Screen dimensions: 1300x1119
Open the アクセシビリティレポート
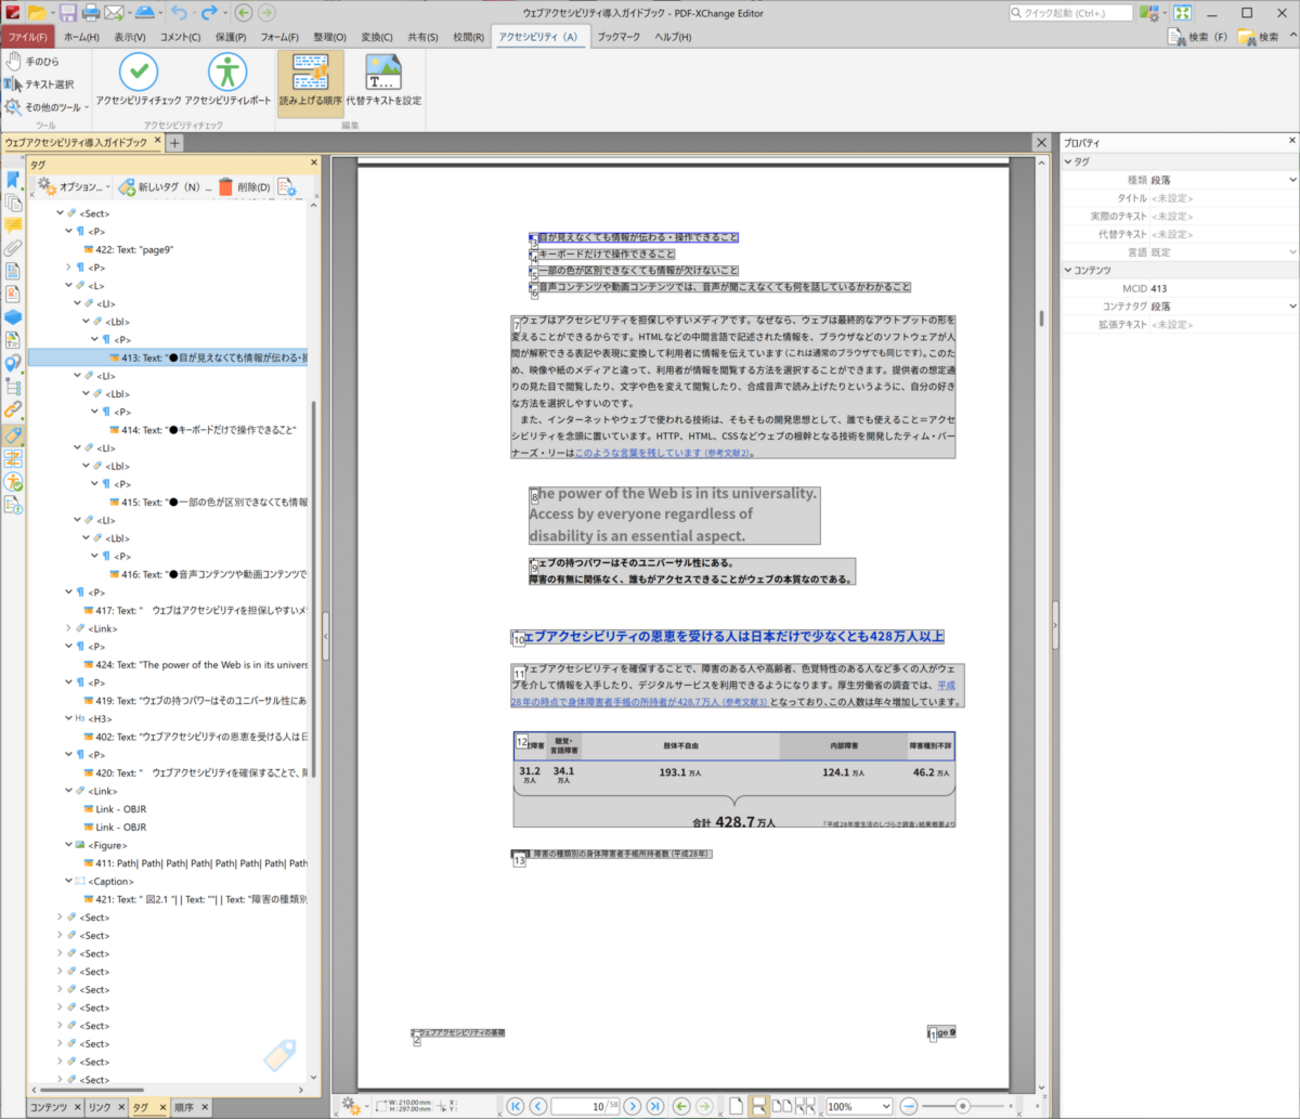coord(227,80)
